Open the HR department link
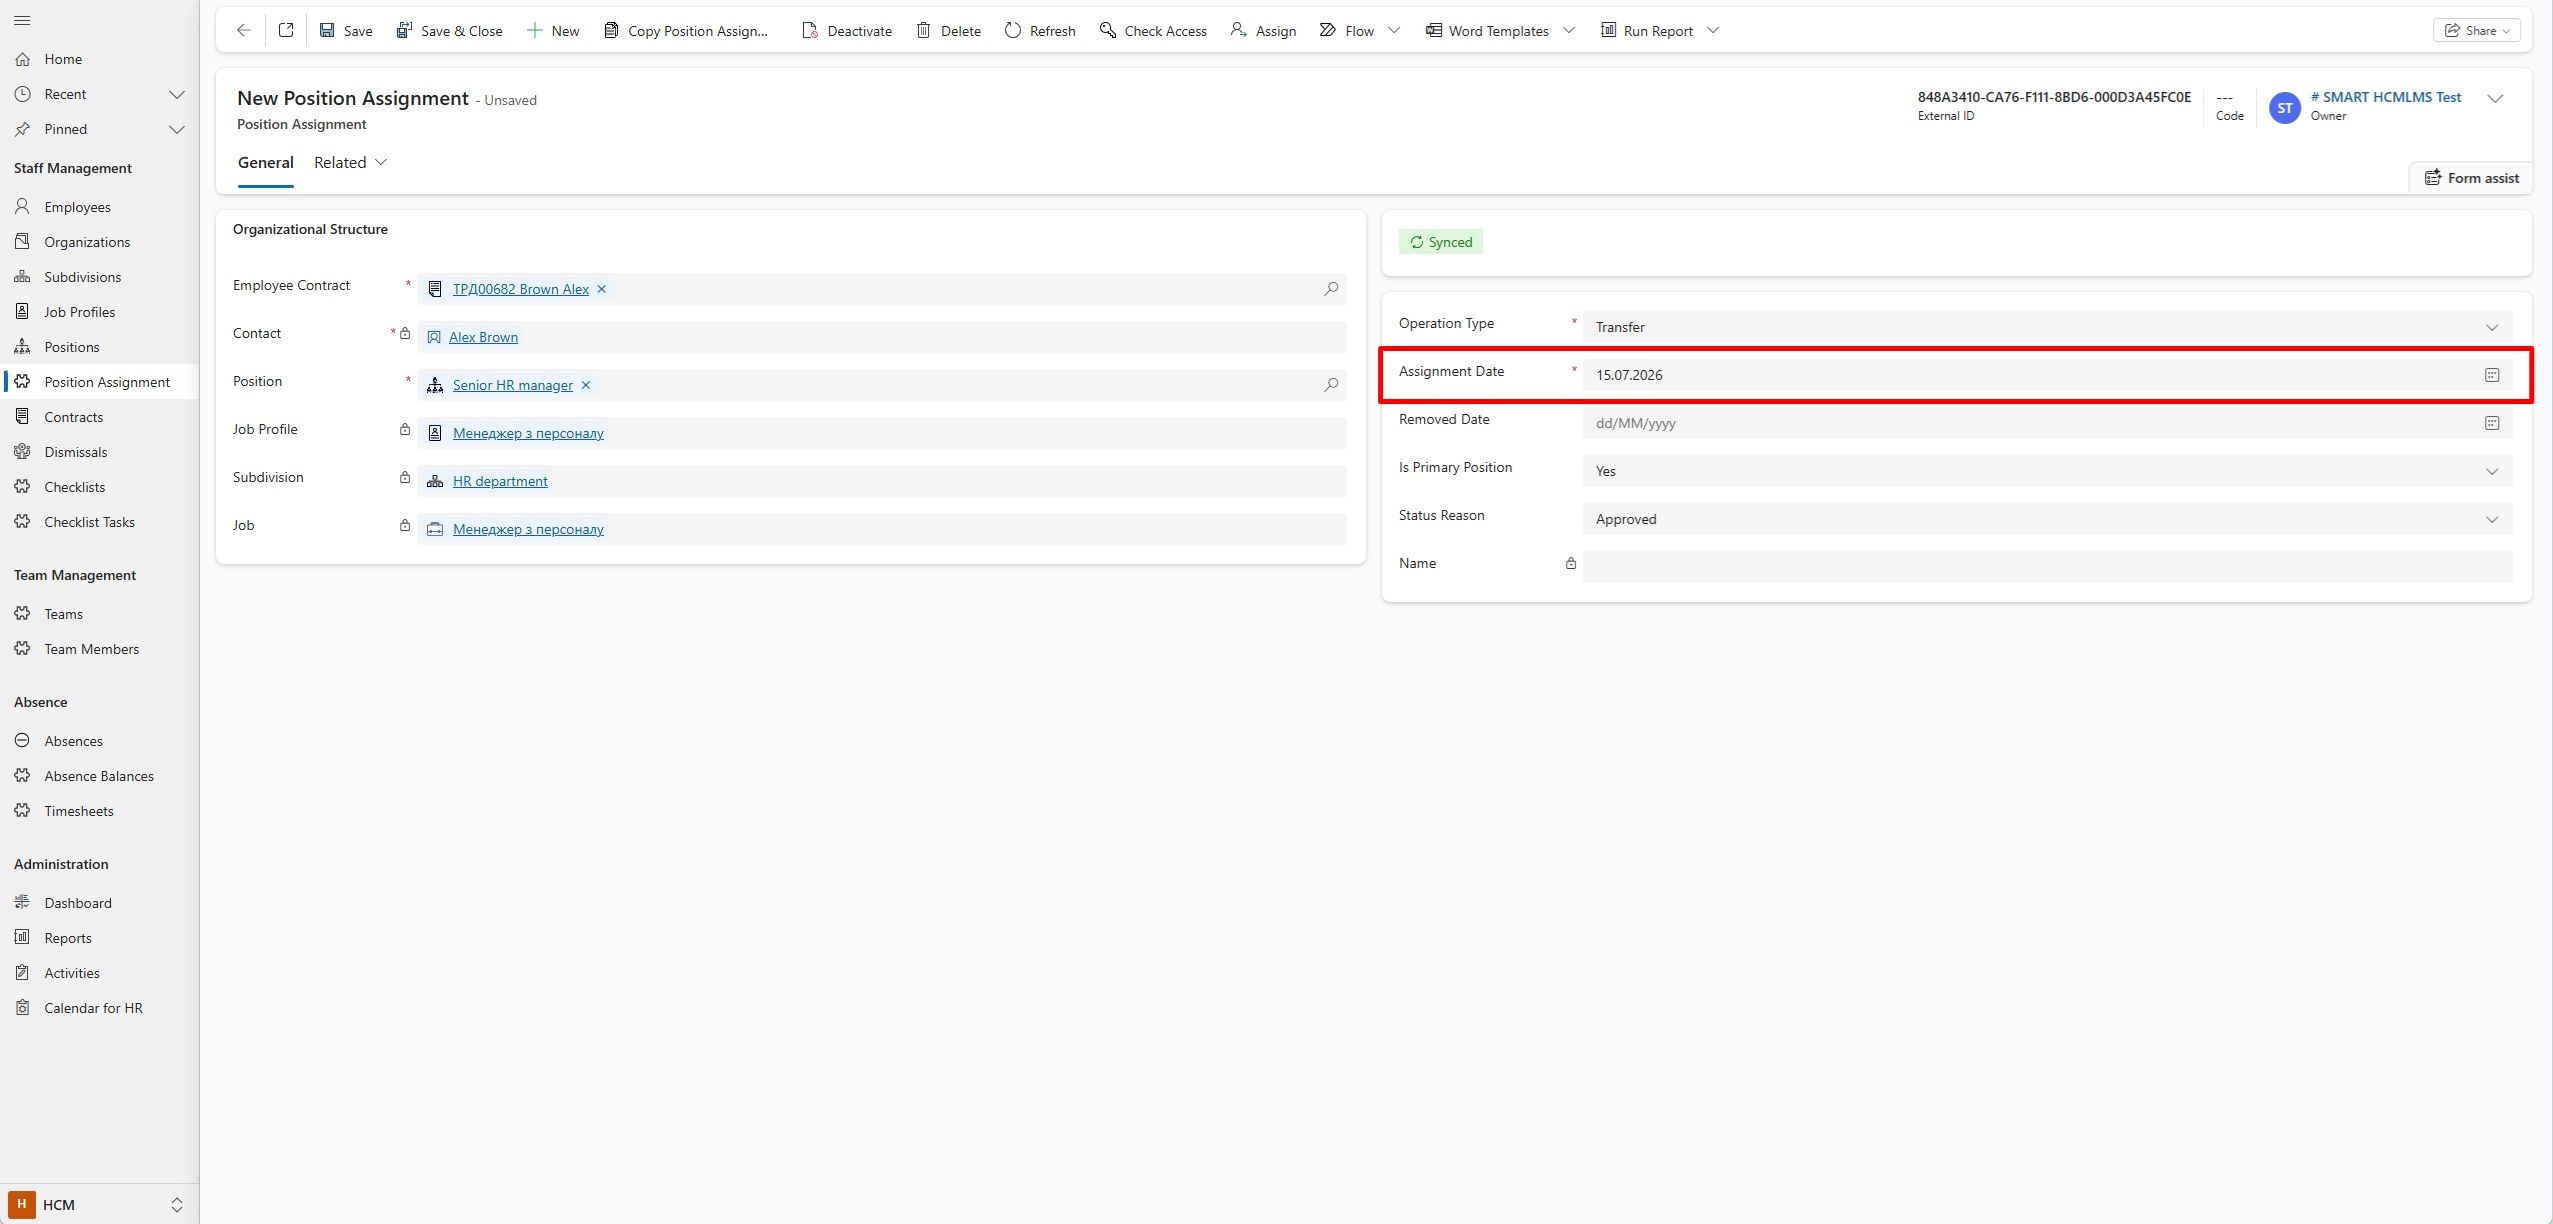Screen dimensions: 2553x1224 (500, 481)
